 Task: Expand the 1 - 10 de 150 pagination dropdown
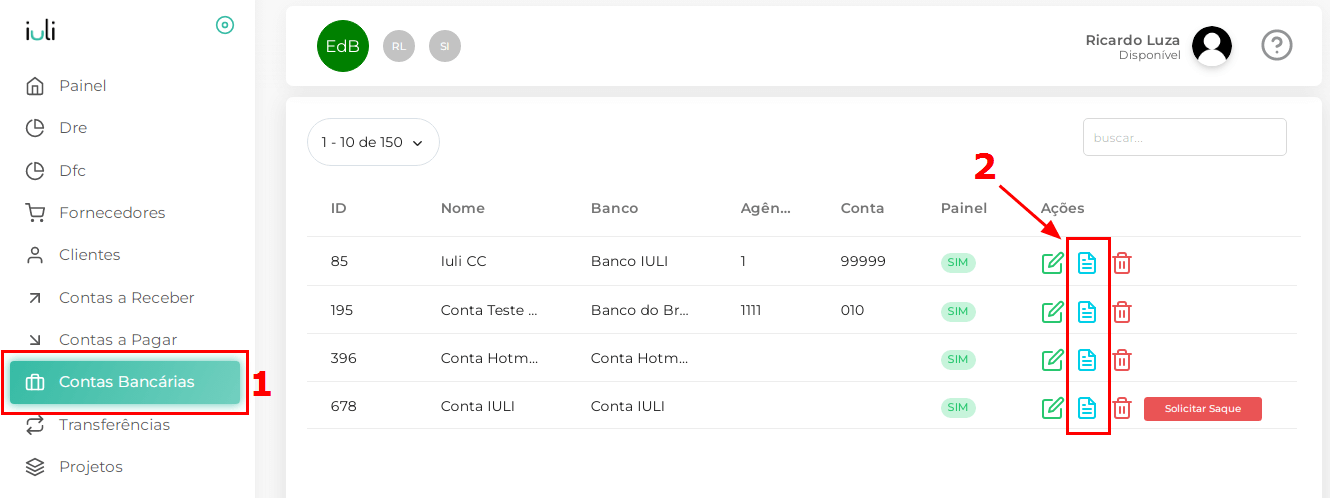[373, 142]
